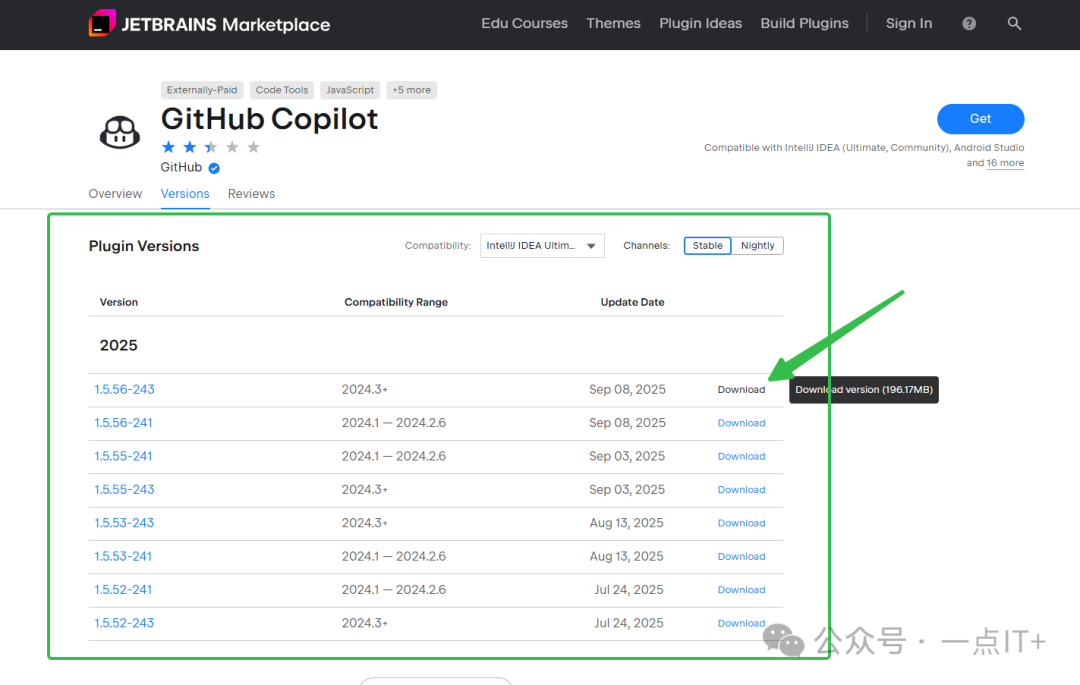Open version 1.5.56-241

123,423
